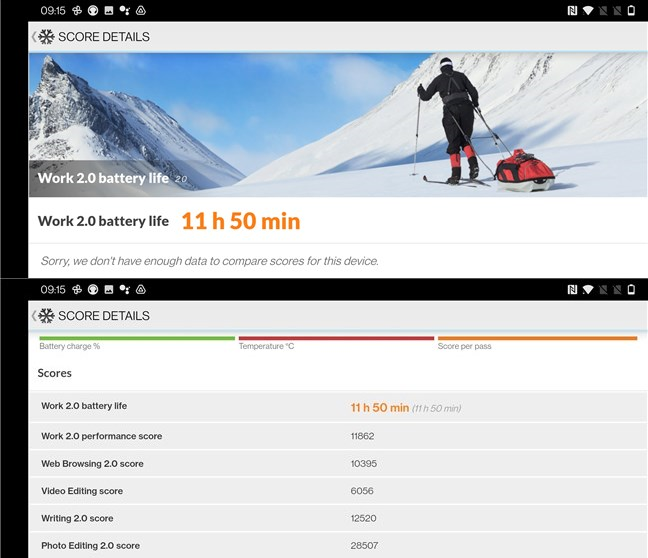Tap the 10395 web browsing value
This screenshot has width=648, height=558.
click(364, 464)
